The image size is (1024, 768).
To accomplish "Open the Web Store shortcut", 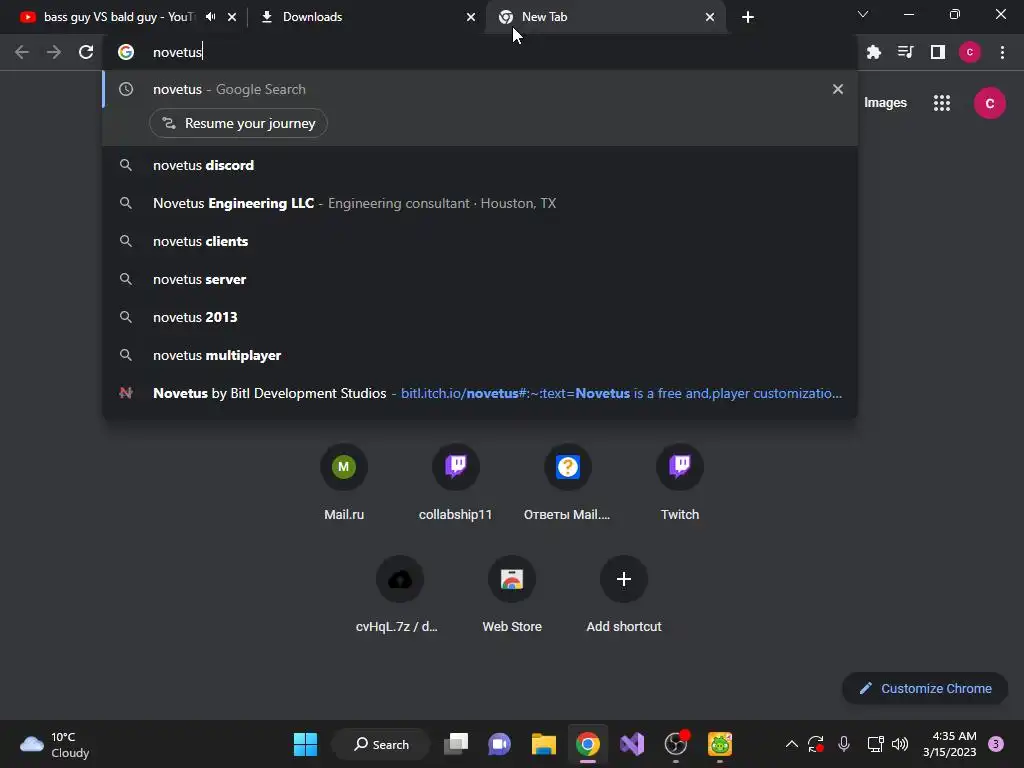I will click(x=511, y=596).
